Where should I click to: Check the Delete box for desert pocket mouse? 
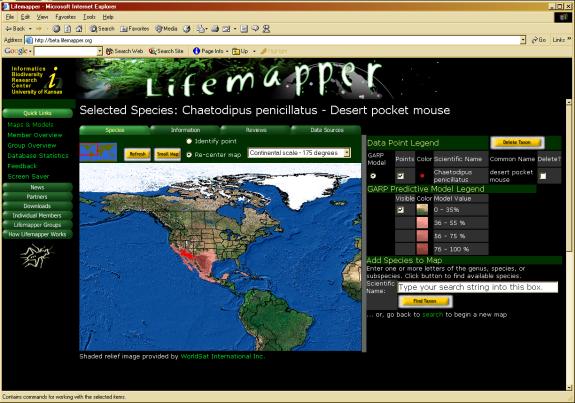[543, 176]
